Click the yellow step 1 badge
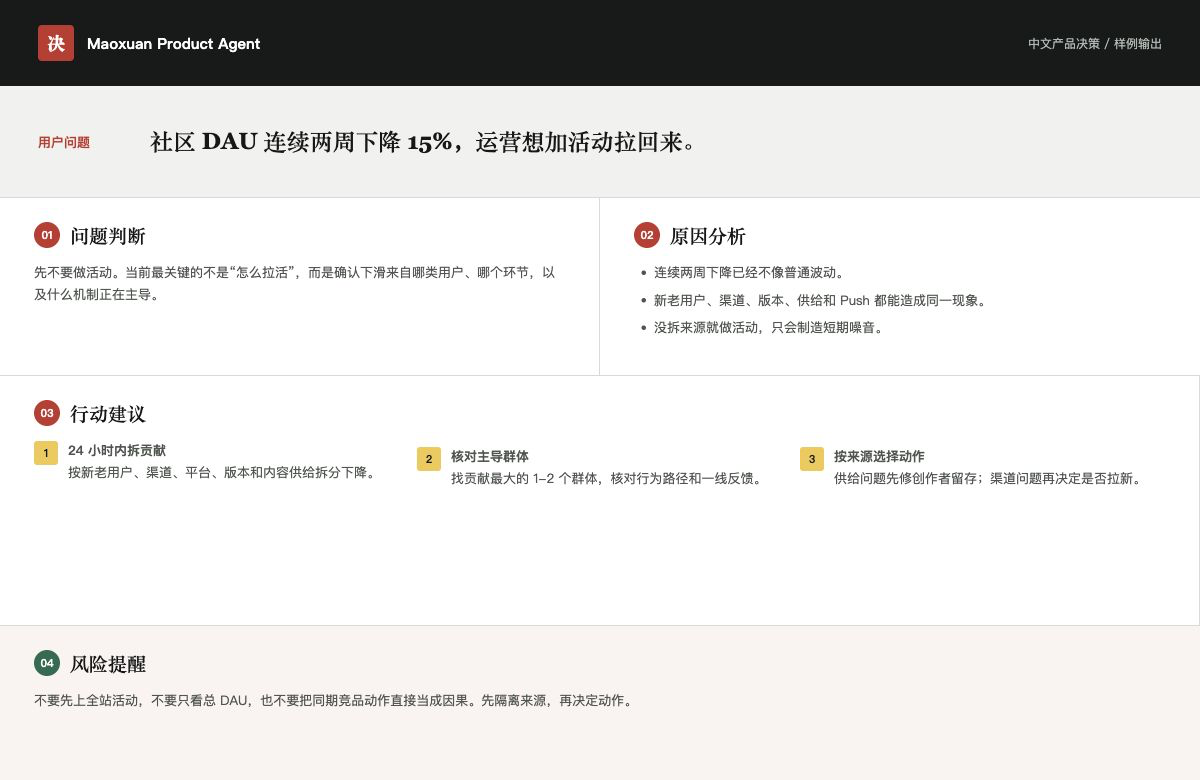The width and height of the screenshot is (1200, 780). click(x=46, y=453)
